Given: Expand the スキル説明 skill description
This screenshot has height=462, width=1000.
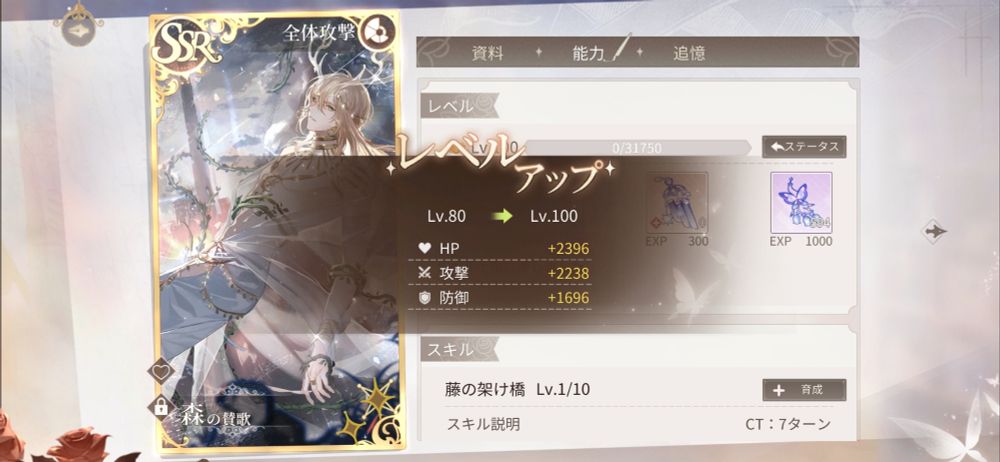Looking at the screenshot, I should 483,424.
